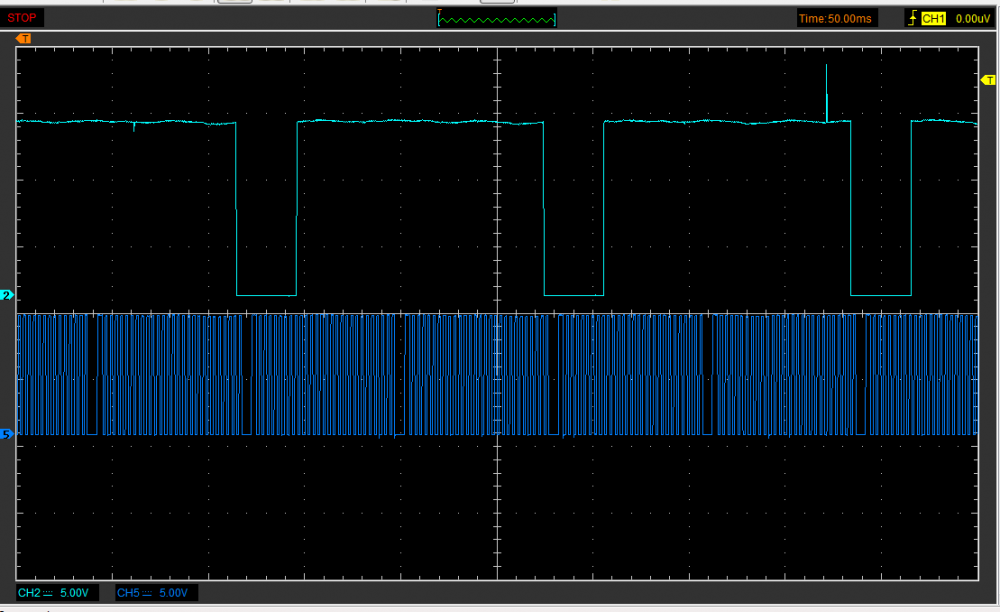Click the small downward glitch on cyan trace
Screen dimensions: 1000x612
click(135, 127)
